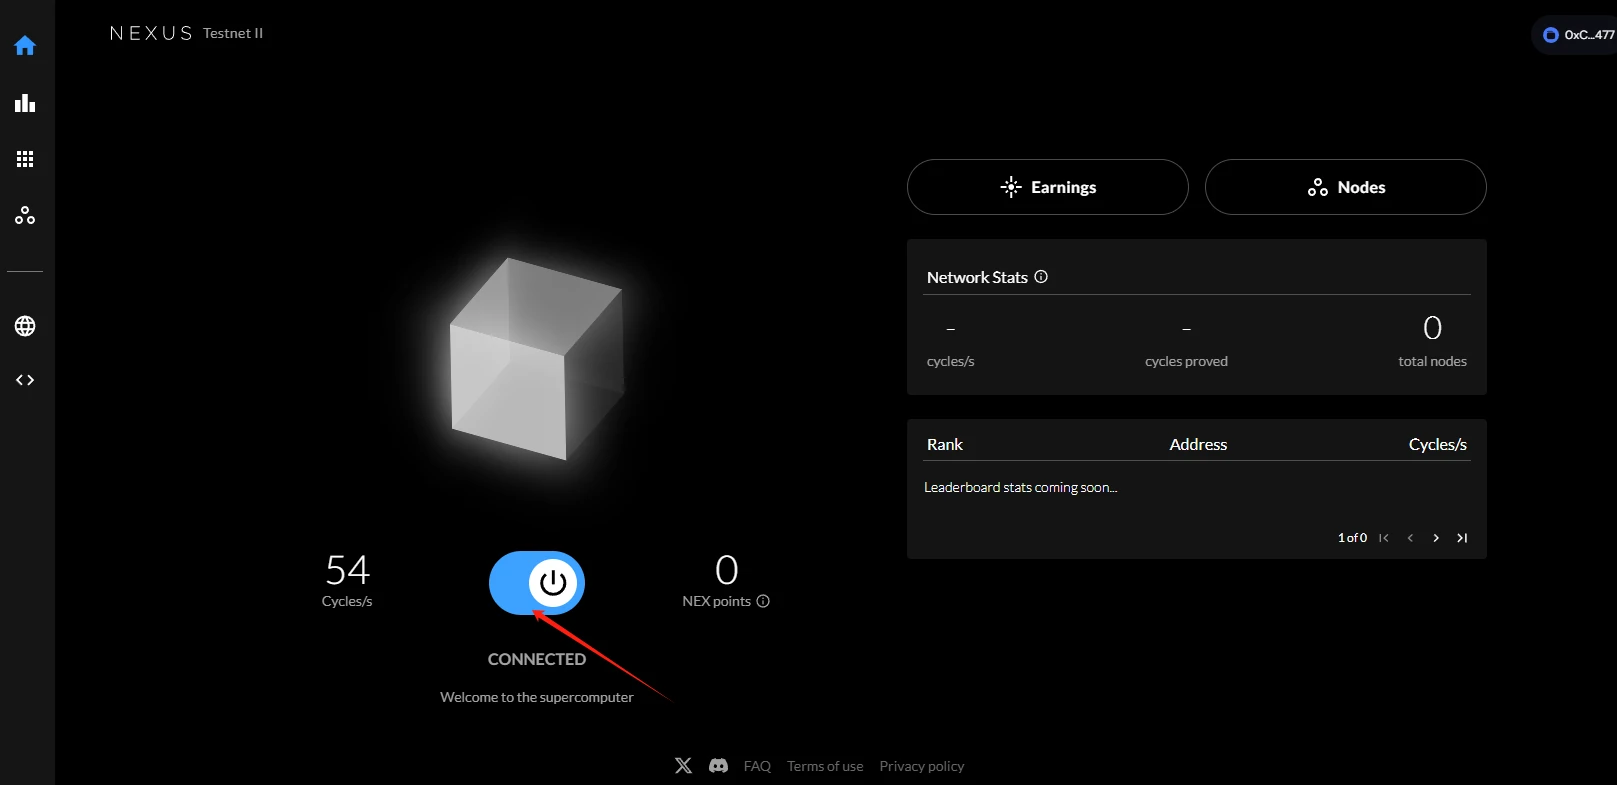Click the grid apps icon in sidebar
This screenshot has height=785, width=1617.
25,159
